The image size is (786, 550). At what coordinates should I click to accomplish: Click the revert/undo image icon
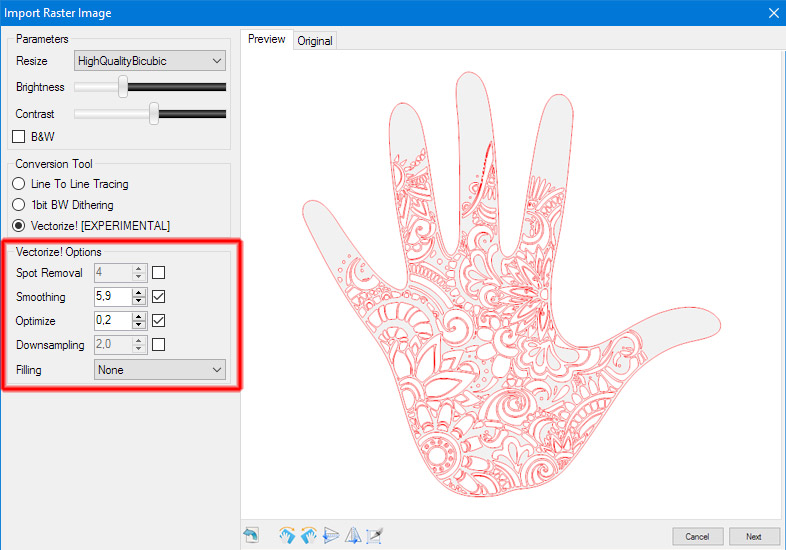252,535
